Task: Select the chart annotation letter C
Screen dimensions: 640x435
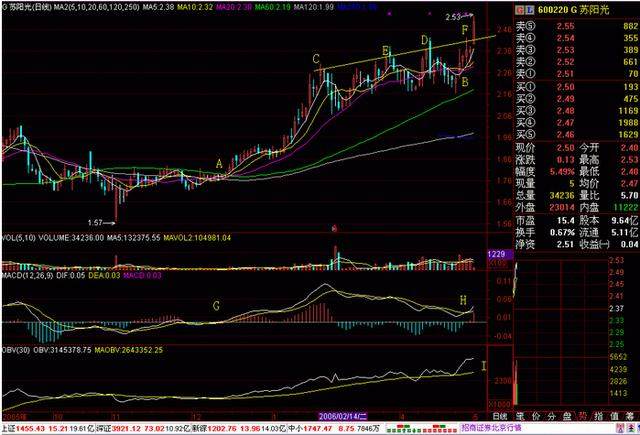Action: pyautogui.click(x=316, y=60)
